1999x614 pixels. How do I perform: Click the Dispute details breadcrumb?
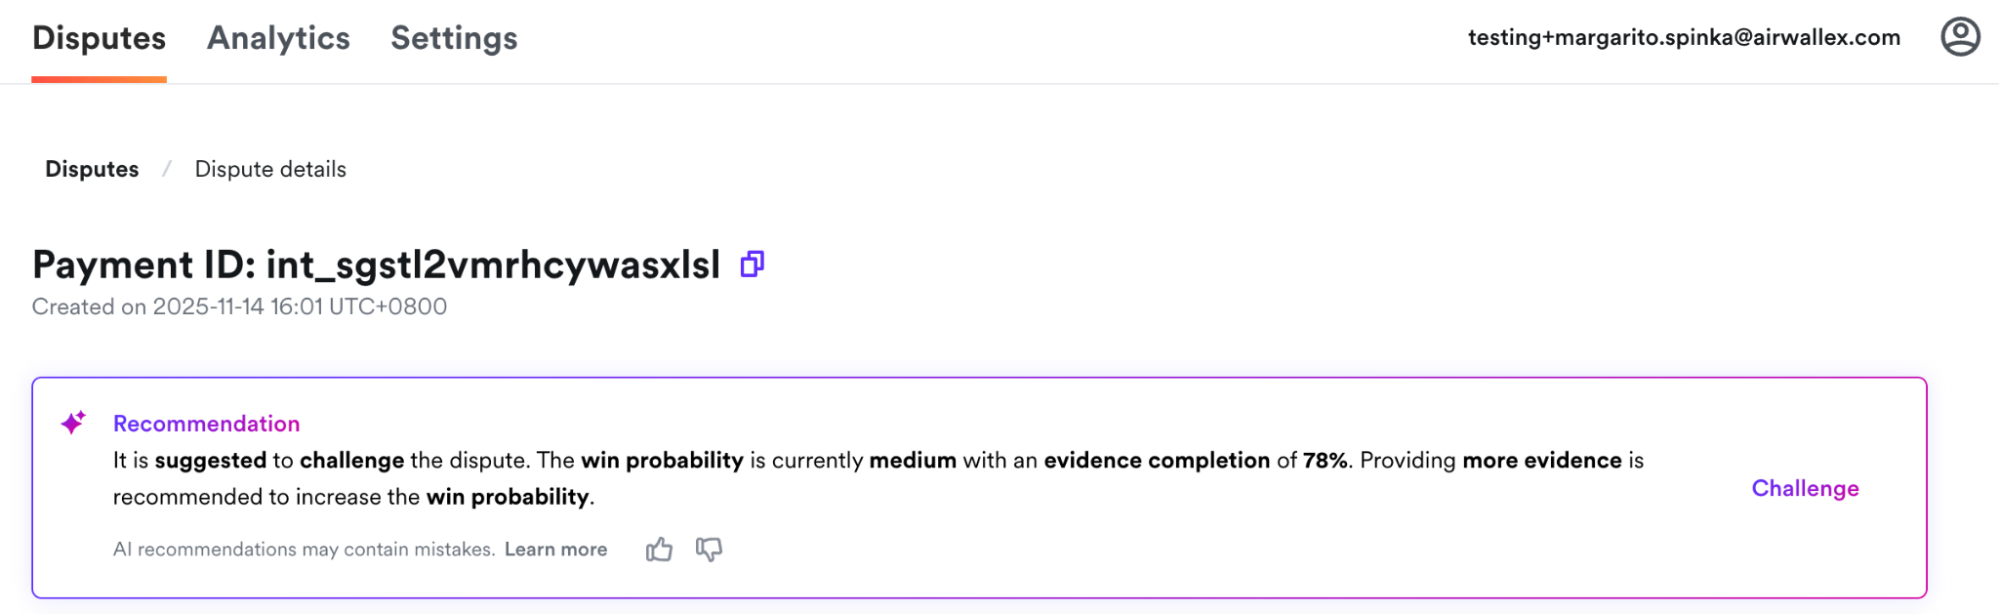coord(270,168)
